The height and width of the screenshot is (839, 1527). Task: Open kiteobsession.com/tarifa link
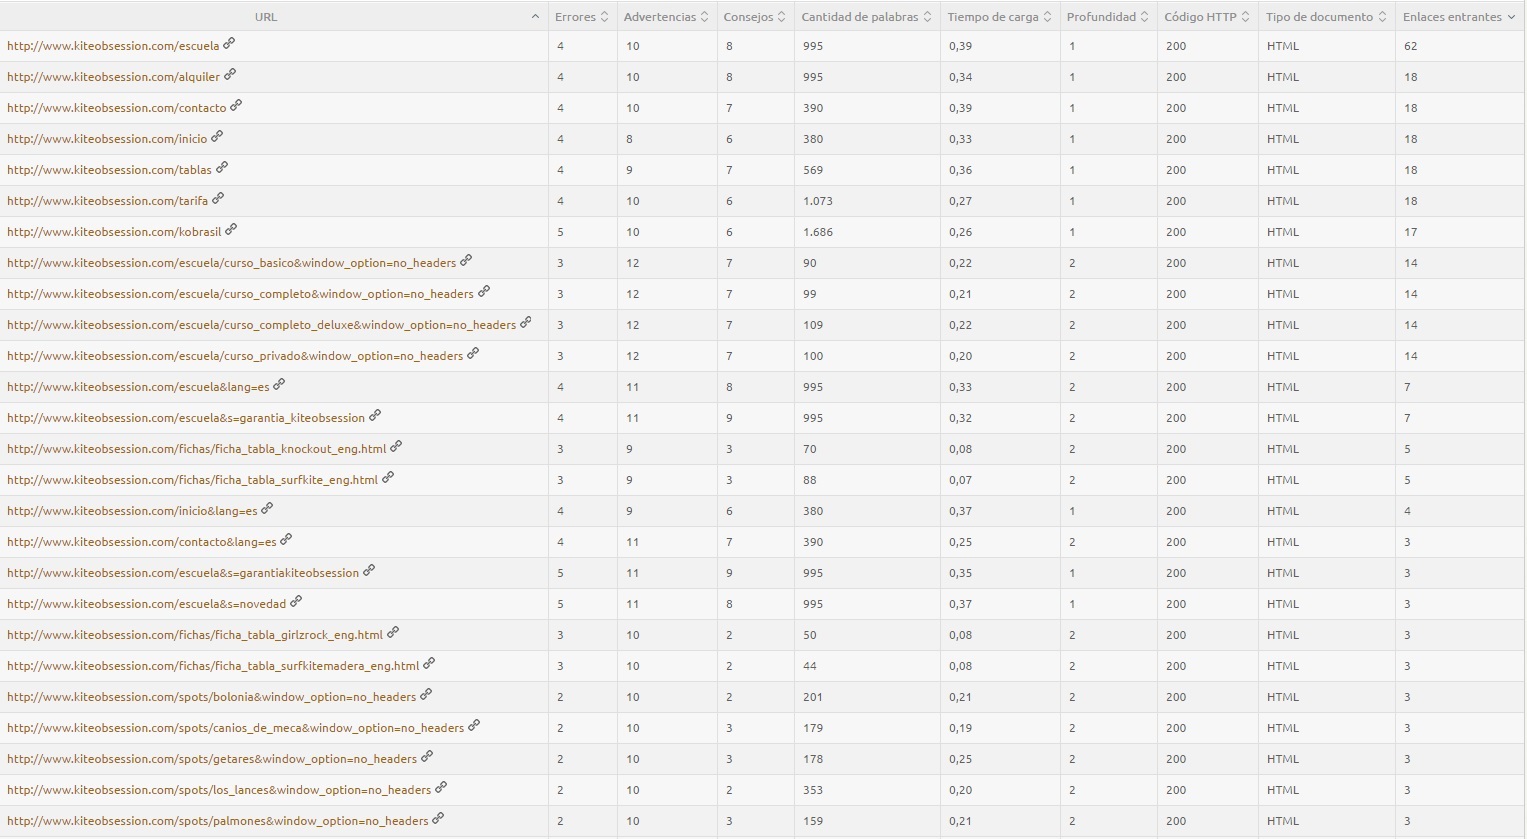[107, 201]
